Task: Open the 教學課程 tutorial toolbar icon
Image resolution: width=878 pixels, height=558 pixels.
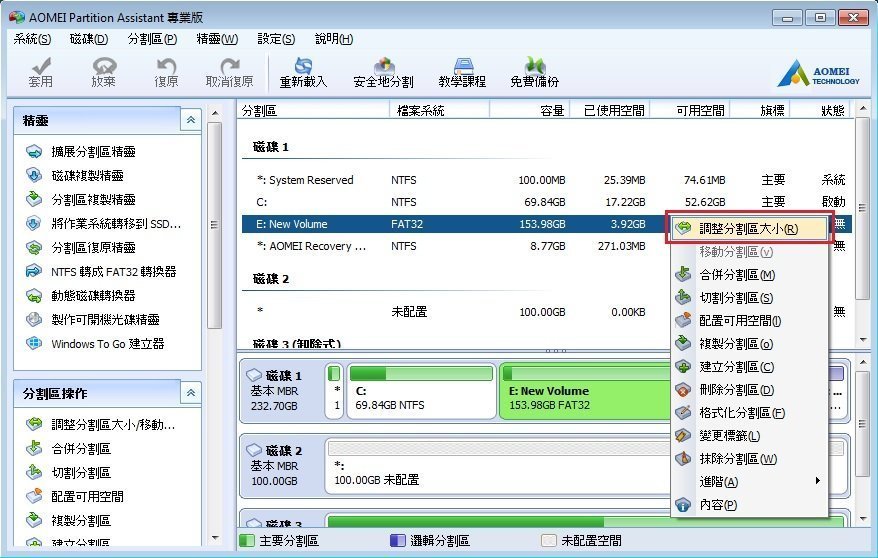Action: (463, 73)
